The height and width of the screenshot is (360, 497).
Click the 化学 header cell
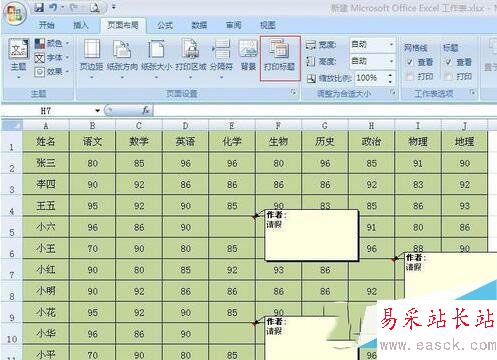(232, 142)
